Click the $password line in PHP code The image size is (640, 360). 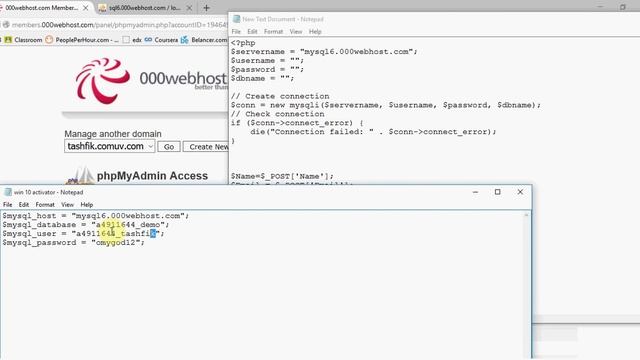pos(267,69)
